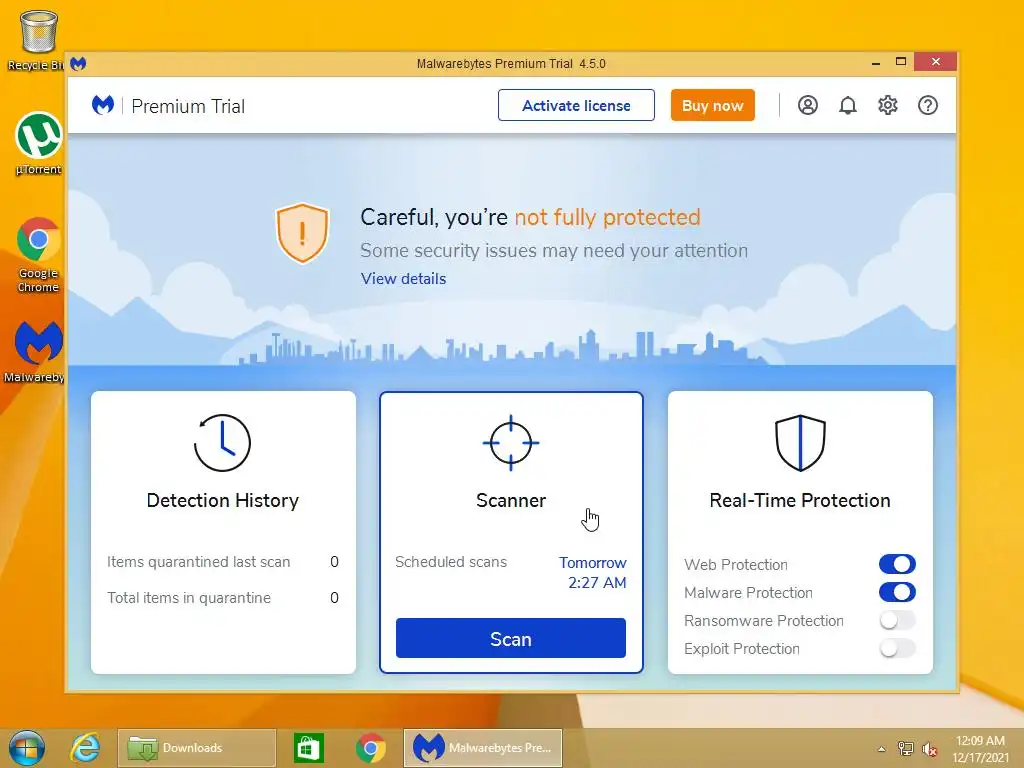
Task: Click the Total items in quarantine row
Action: point(223,598)
